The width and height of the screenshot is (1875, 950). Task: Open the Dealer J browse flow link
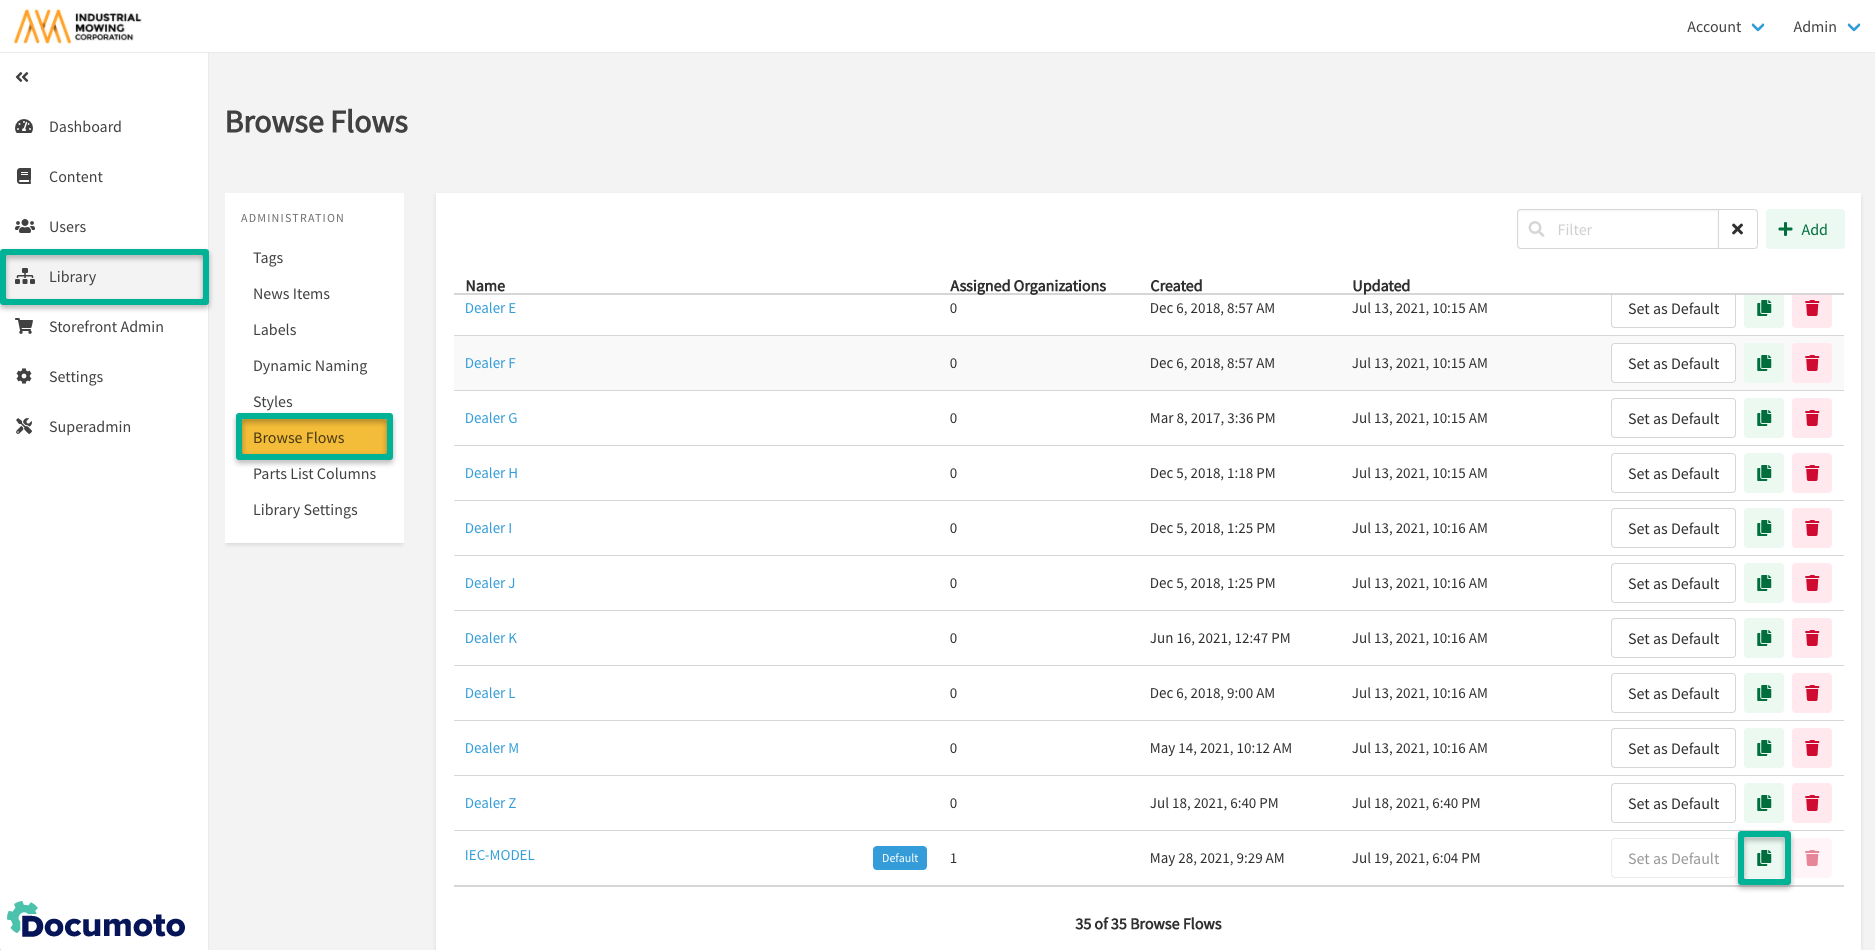click(490, 583)
